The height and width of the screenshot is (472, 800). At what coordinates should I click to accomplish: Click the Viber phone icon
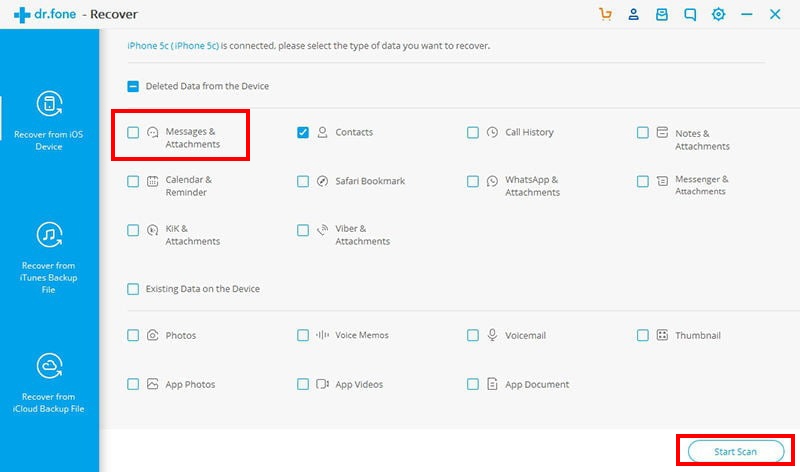[x=322, y=230]
